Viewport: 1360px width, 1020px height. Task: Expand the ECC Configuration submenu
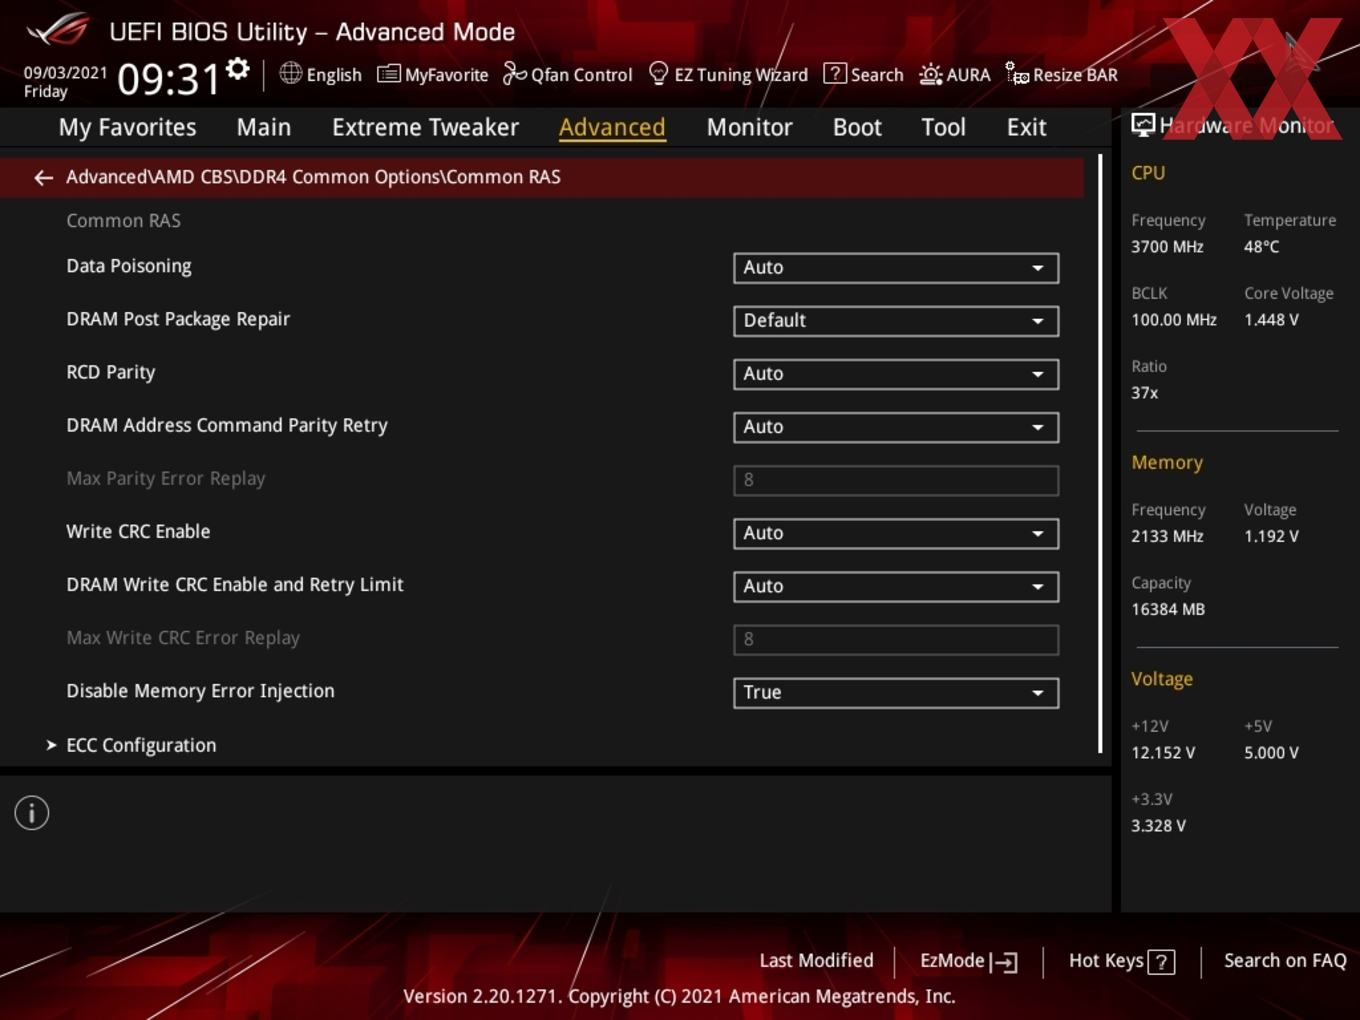141,745
